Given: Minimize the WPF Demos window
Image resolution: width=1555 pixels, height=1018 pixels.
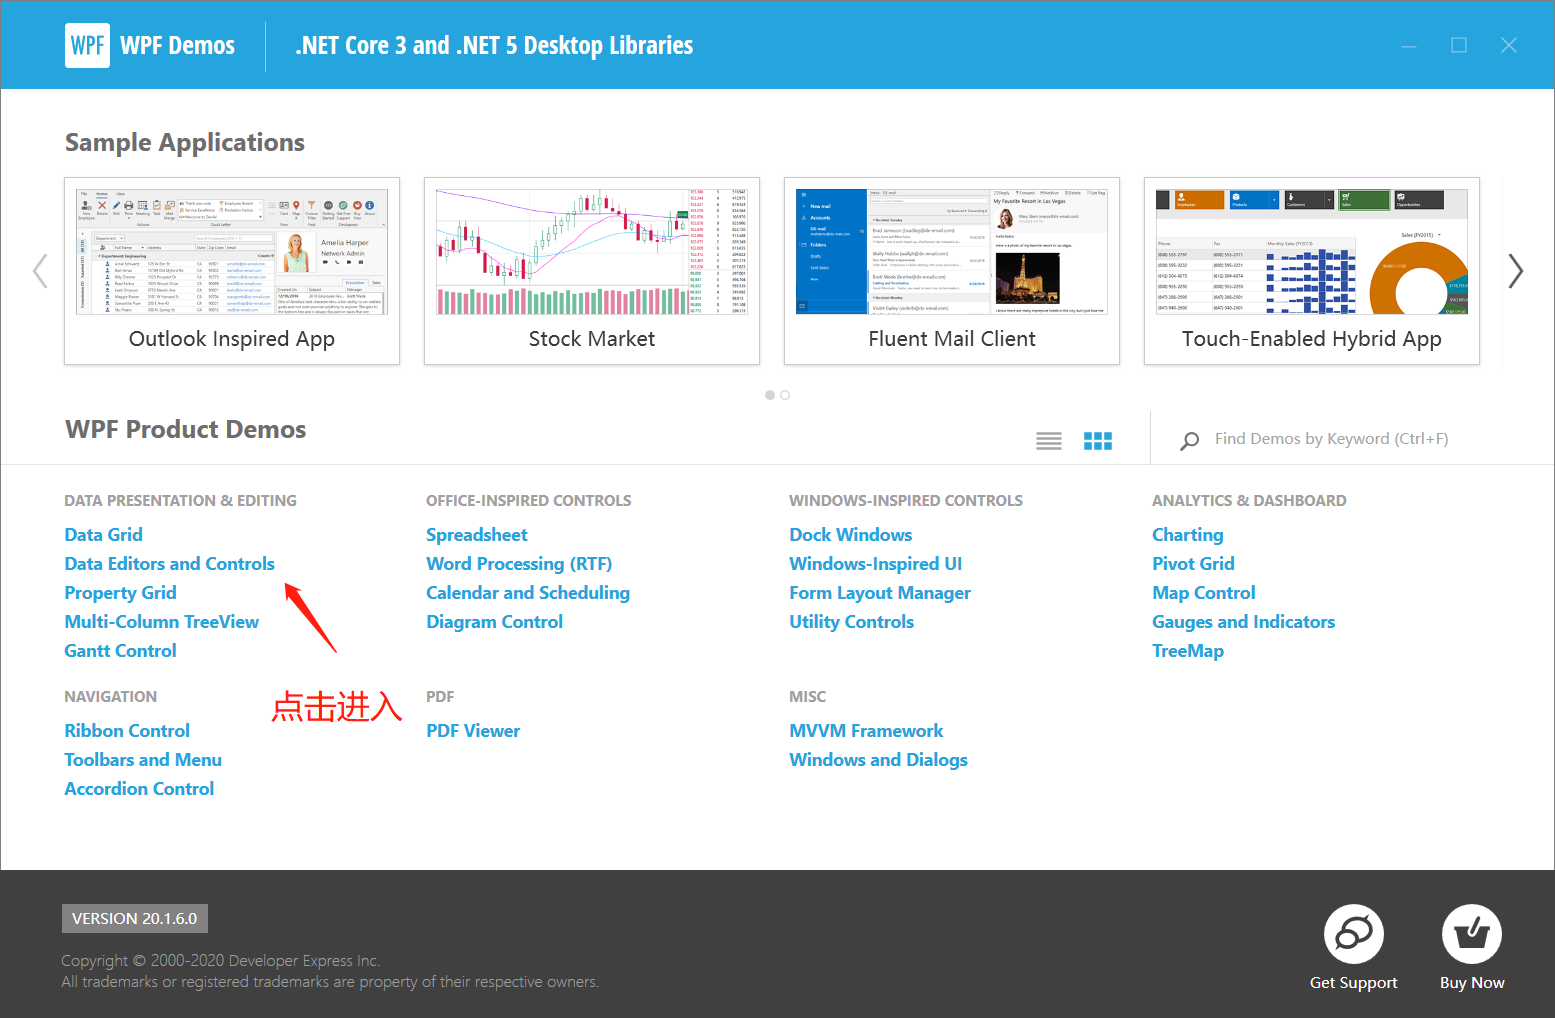Looking at the screenshot, I should 1409,45.
